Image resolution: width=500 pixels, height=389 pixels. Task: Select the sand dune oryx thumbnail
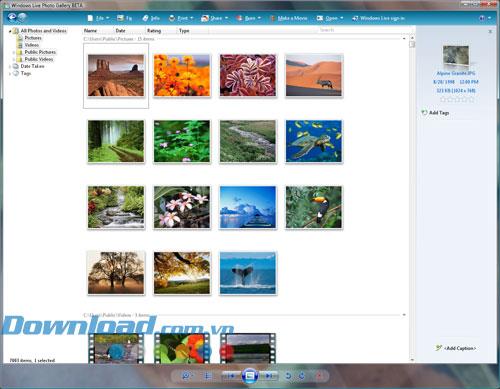pos(314,75)
